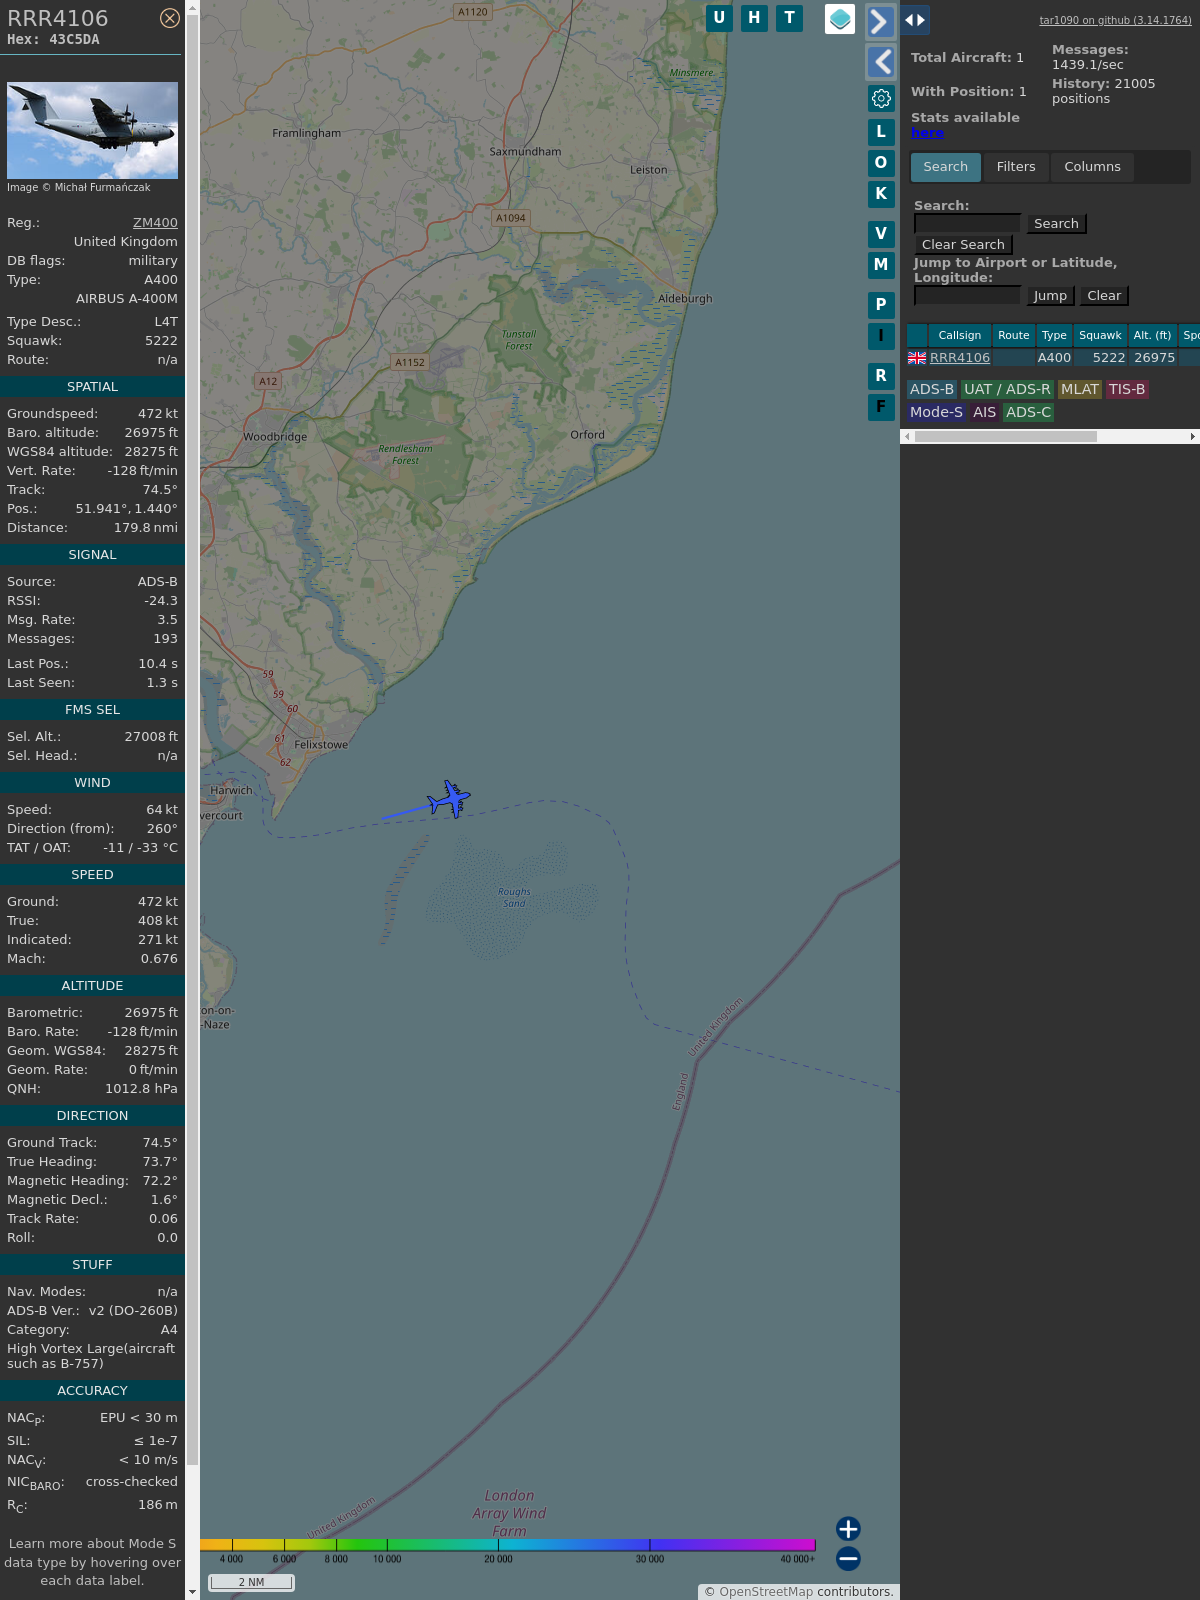Click the UAT / ADS-R legend label
This screenshot has height=1600, width=1200.
point(1007,390)
